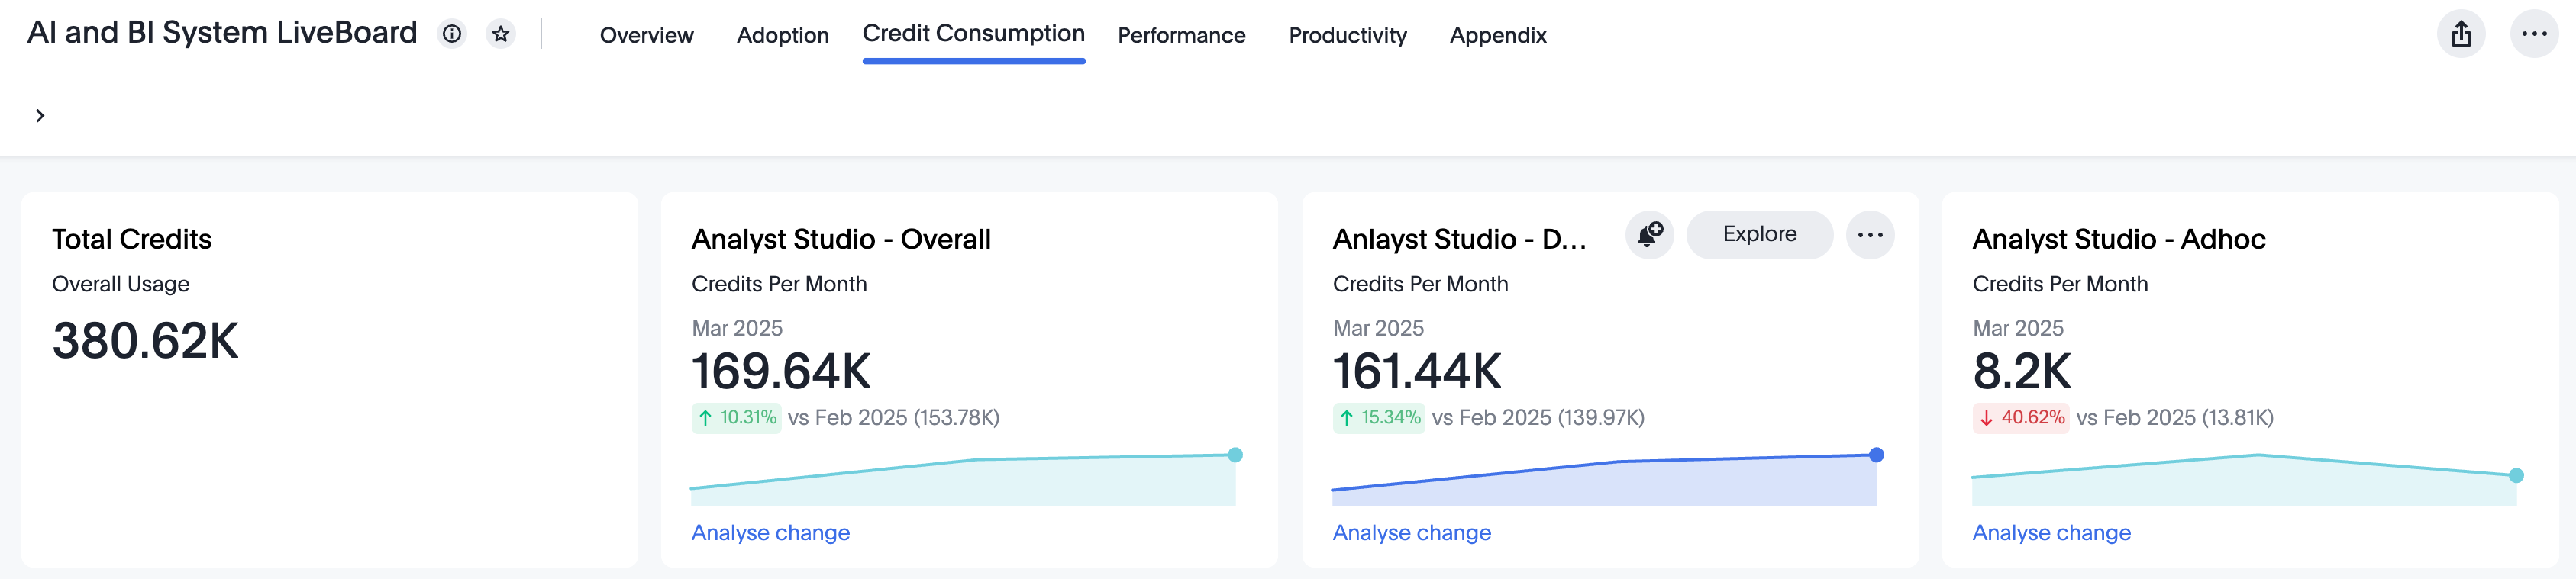Click the create alert bell icon
The width and height of the screenshot is (2576, 579).
click(1649, 235)
